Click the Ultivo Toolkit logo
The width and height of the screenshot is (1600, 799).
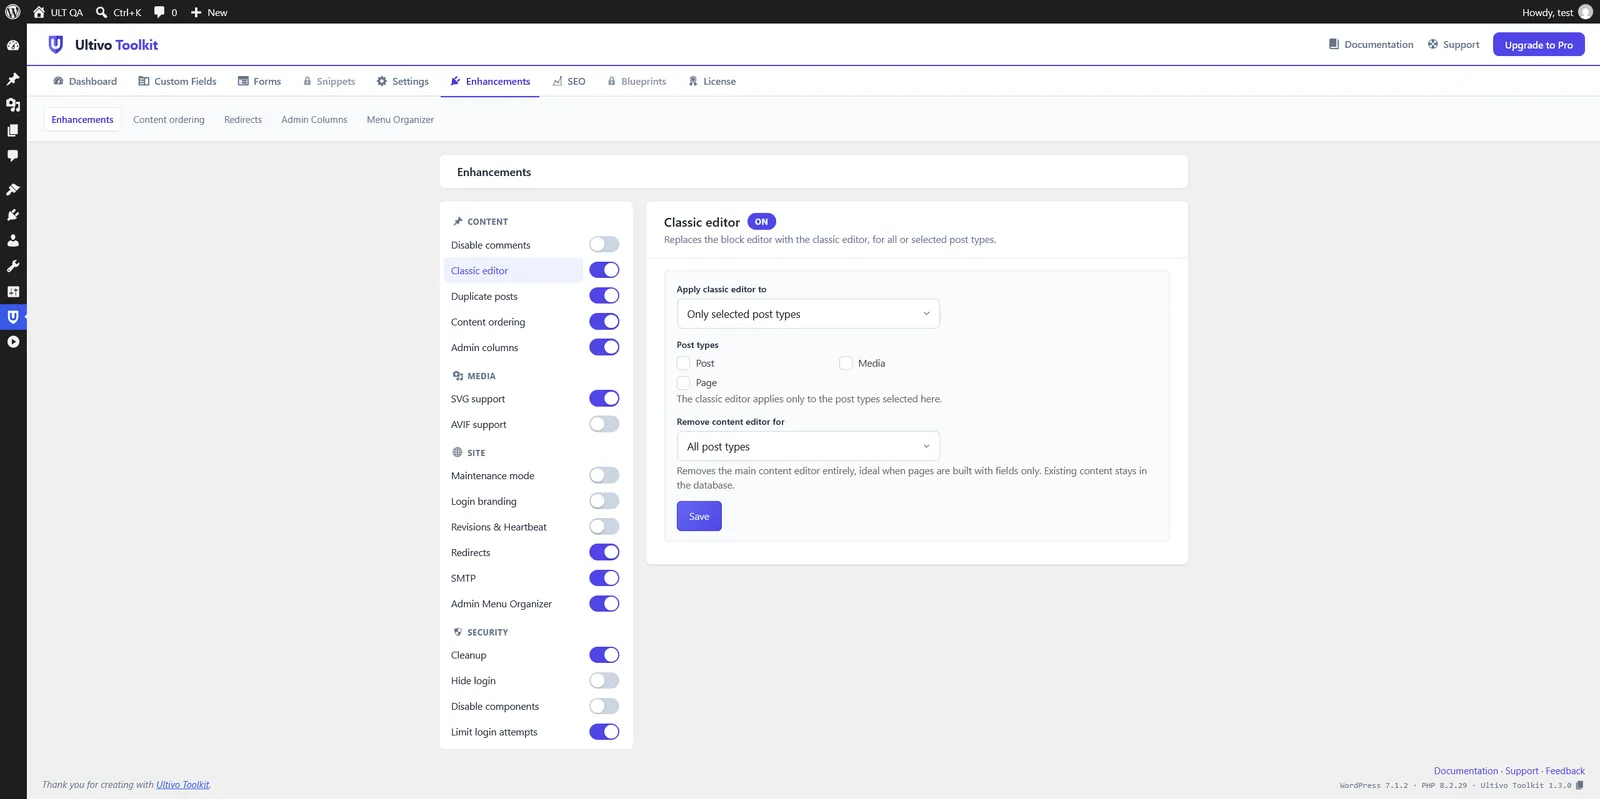(103, 45)
